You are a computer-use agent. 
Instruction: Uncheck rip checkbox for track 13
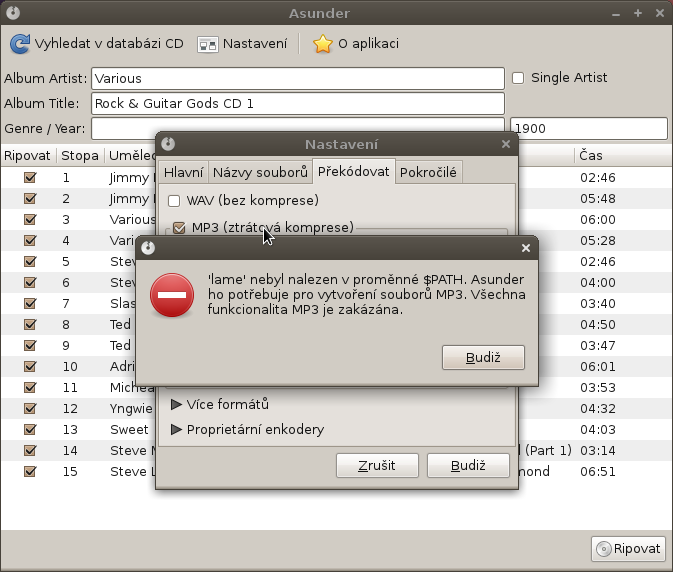pos(30,430)
